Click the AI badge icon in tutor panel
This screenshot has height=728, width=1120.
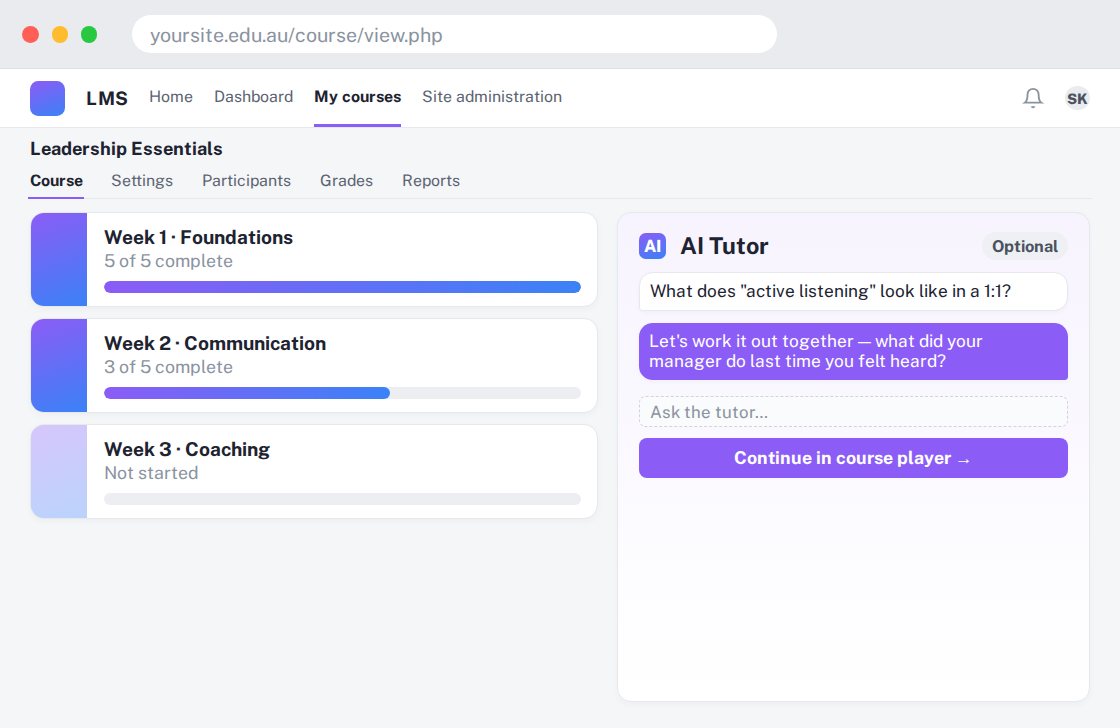click(652, 246)
